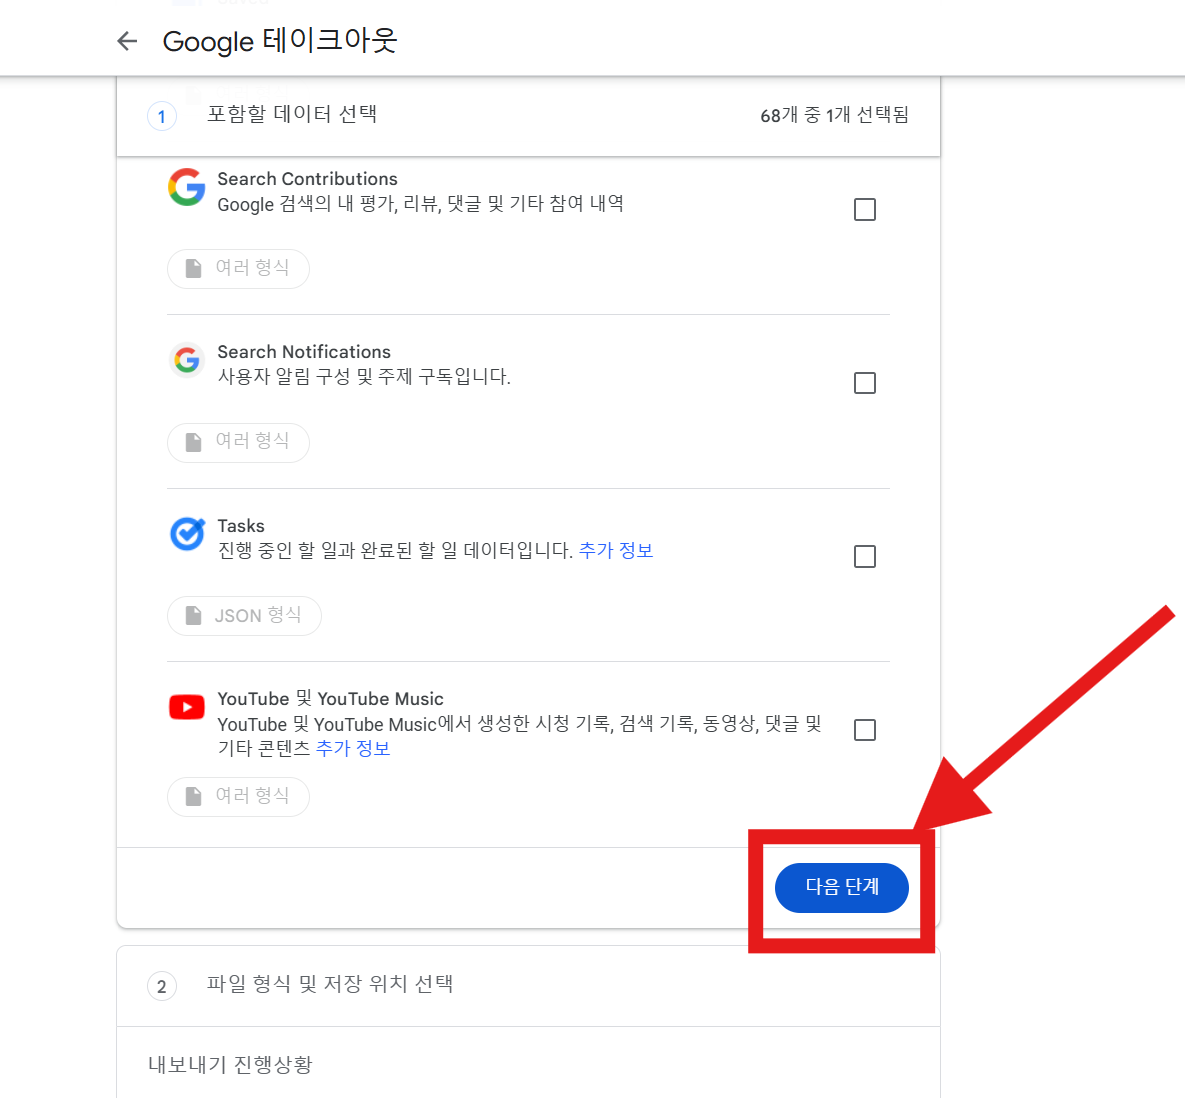Click the 68개 중 1개 선택됨 text
The image size is (1185, 1098).
[x=834, y=115]
